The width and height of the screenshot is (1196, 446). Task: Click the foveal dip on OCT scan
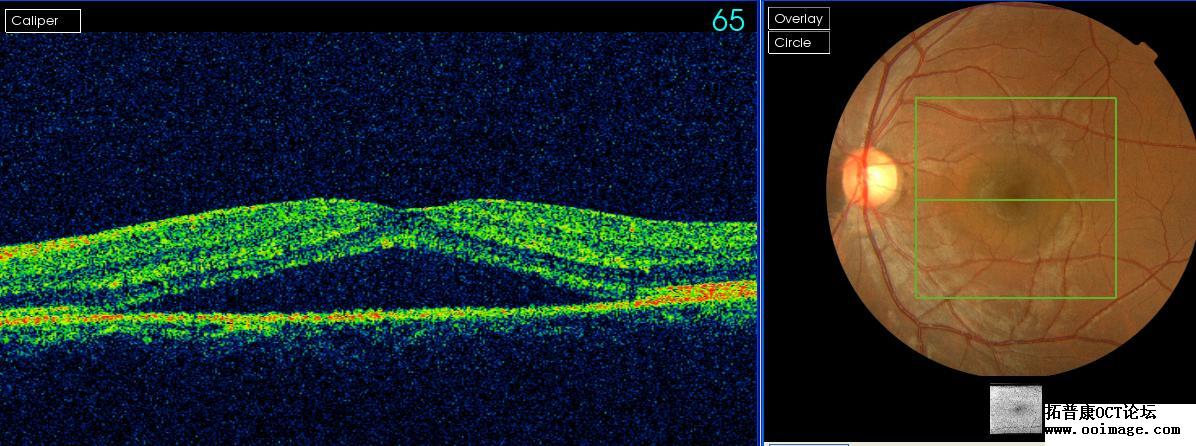396,209
